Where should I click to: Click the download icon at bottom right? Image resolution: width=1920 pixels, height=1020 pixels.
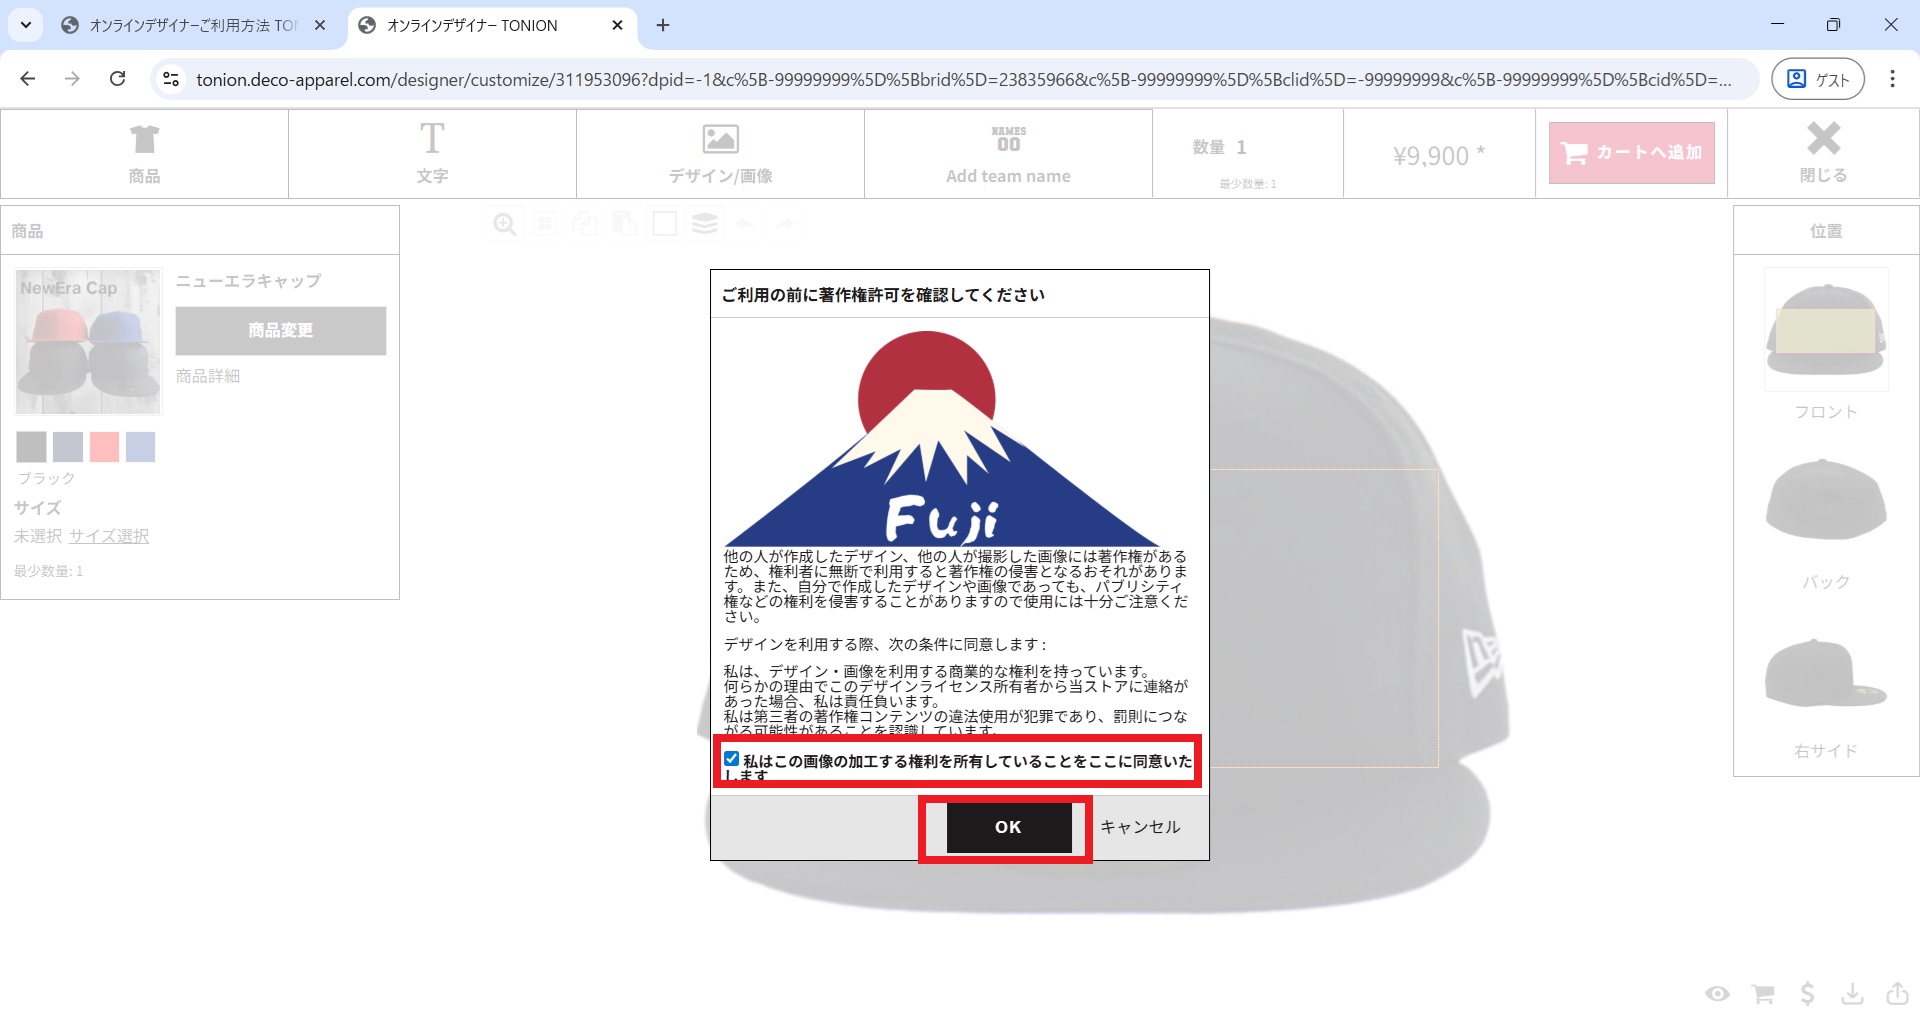[x=1853, y=993]
